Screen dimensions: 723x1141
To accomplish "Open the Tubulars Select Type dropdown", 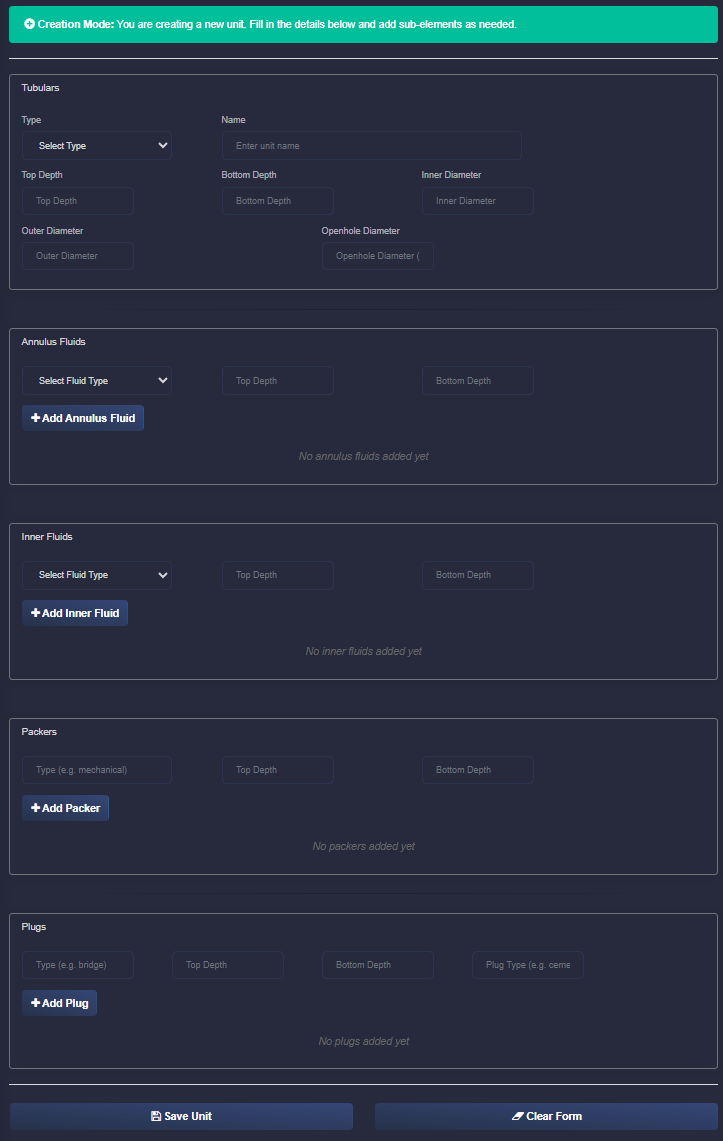I will tap(97, 146).
